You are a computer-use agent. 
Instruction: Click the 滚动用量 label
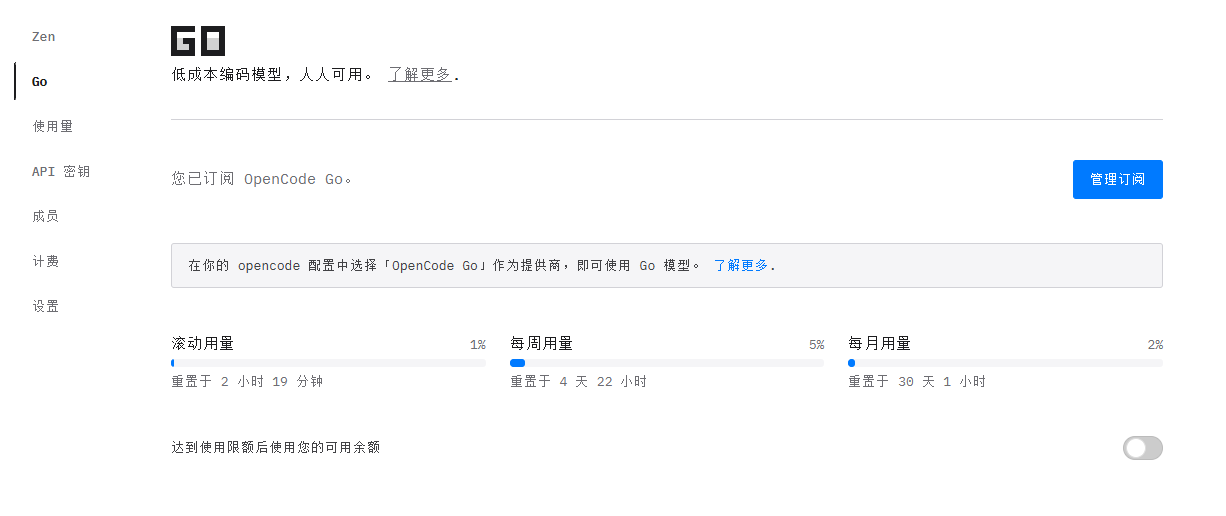[203, 344]
